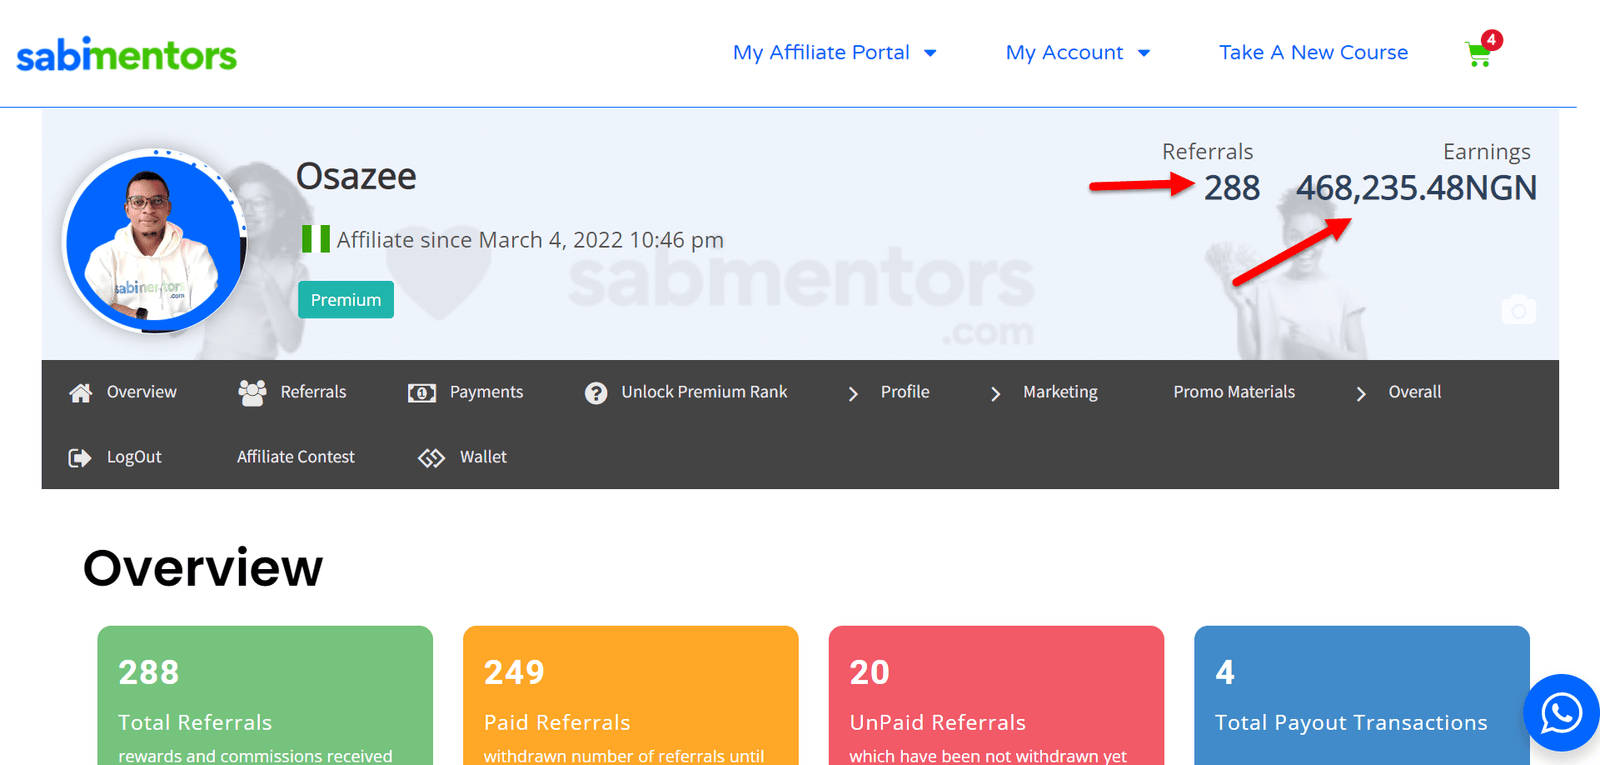
Task: Click the diamond icon beside Wallet
Action: click(431, 458)
